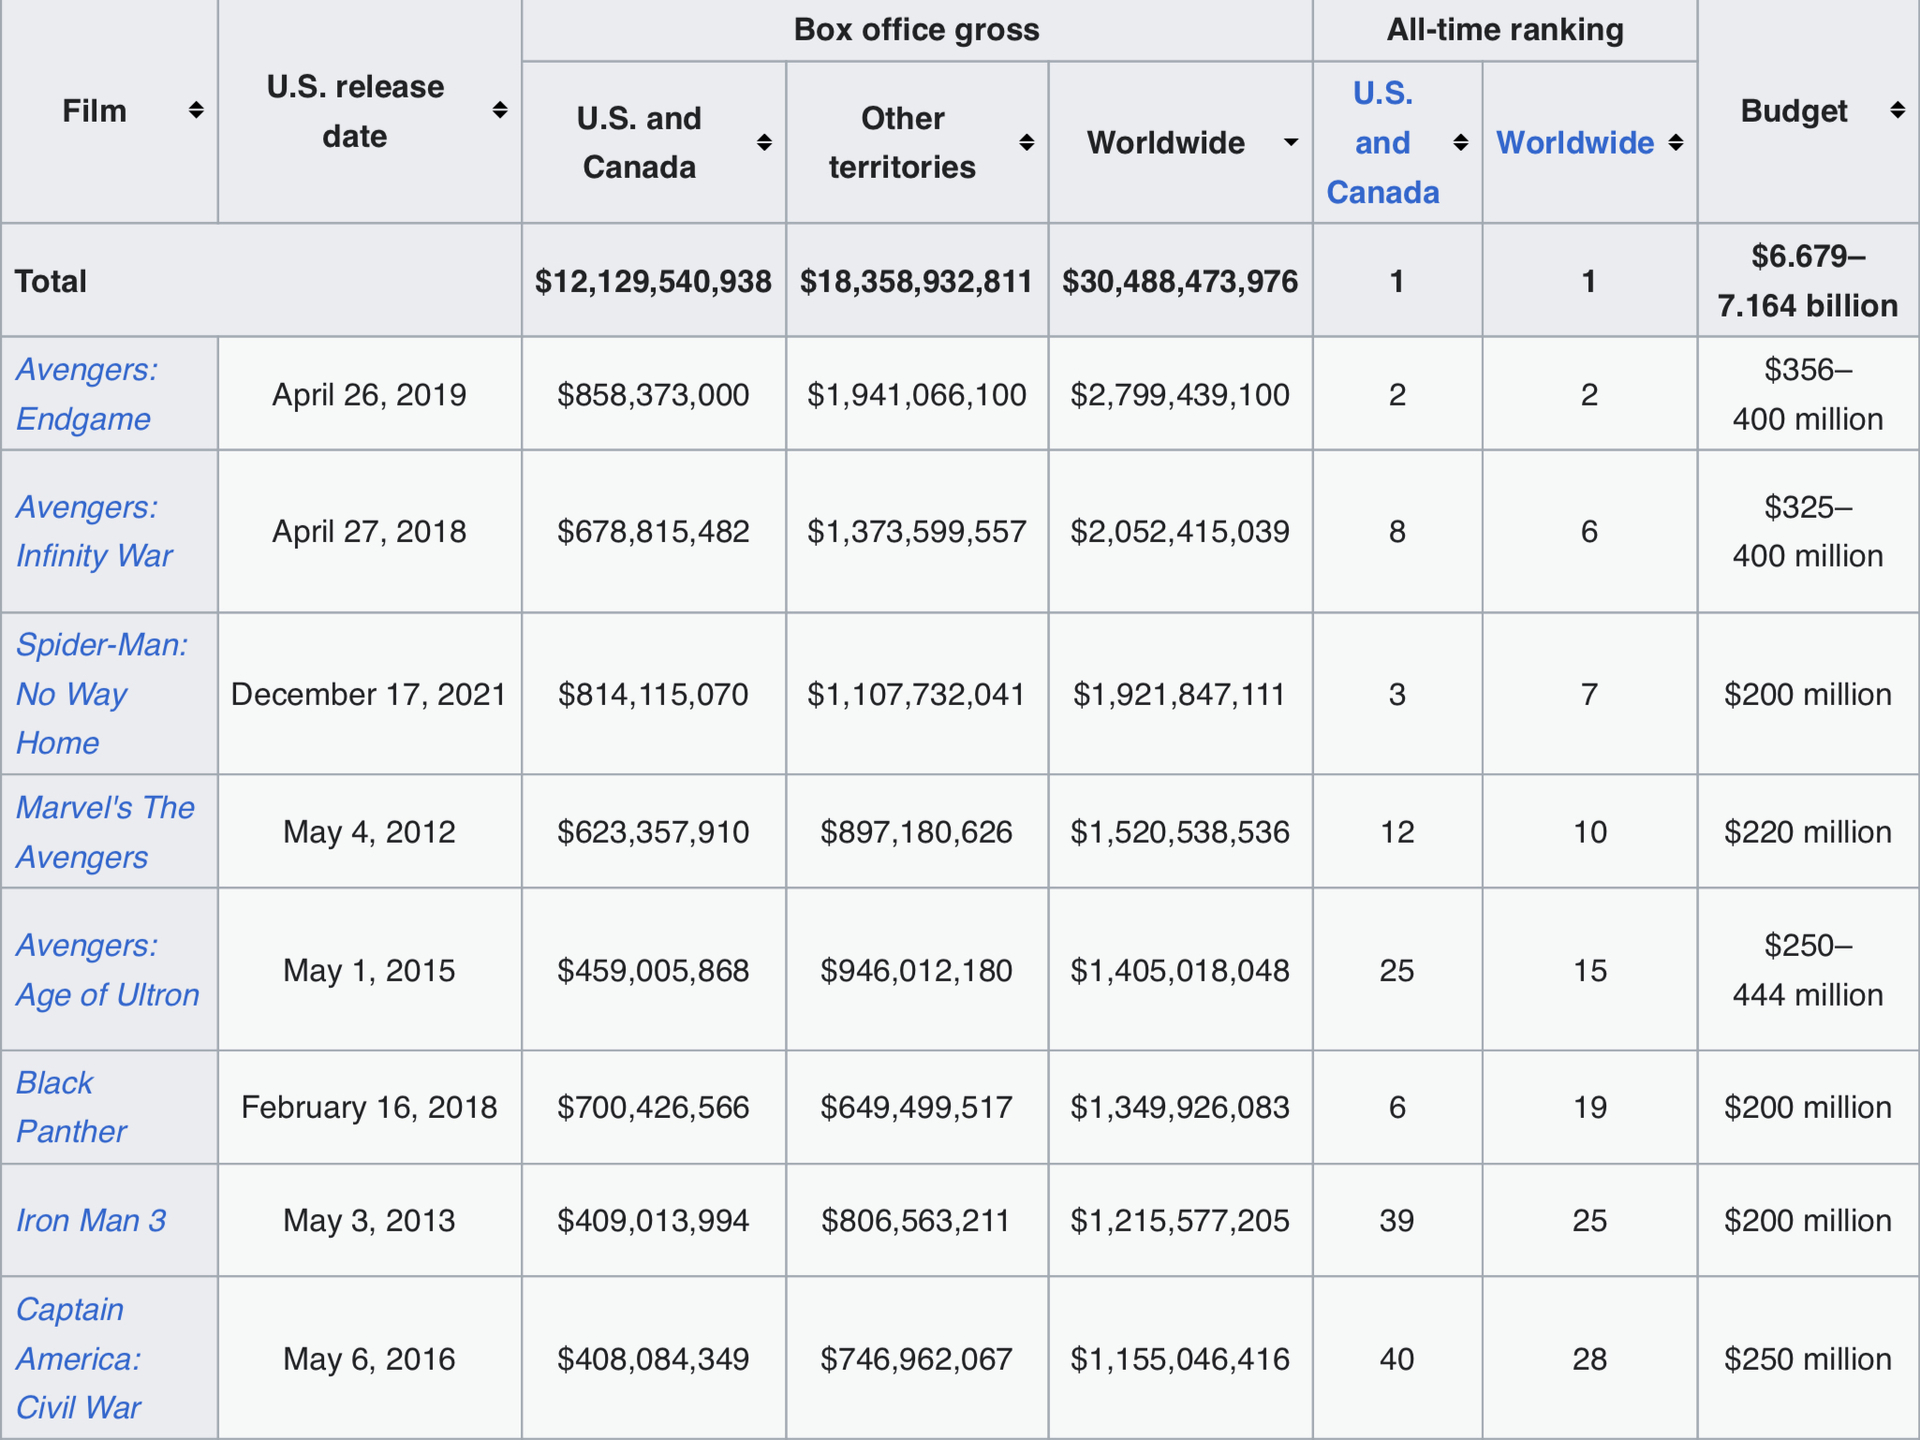1920x1440 pixels.
Task: Open Marvel's The Avengers link
Action: click(105, 832)
